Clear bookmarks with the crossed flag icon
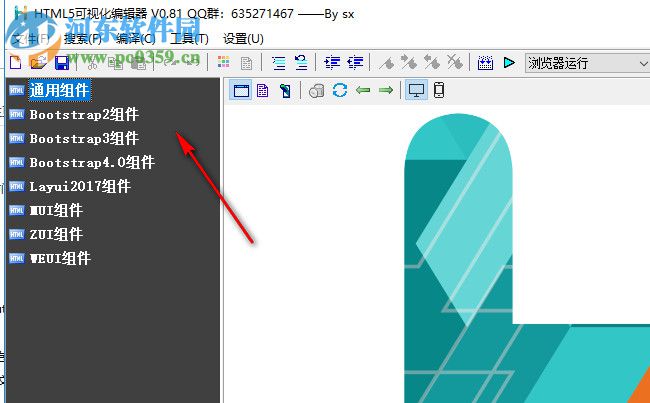The height and width of the screenshot is (403, 650). (455, 63)
